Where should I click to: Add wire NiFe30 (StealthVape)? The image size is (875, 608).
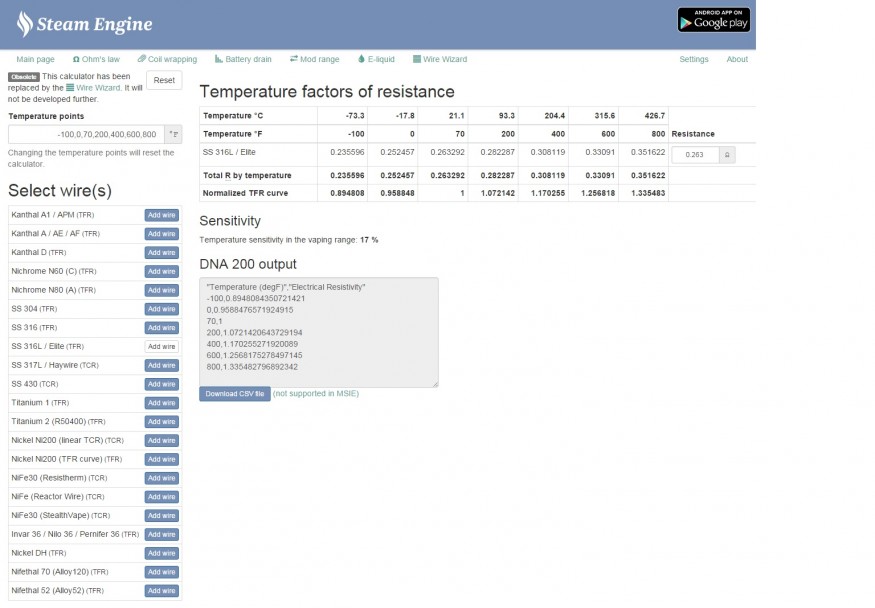click(x=162, y=516)
